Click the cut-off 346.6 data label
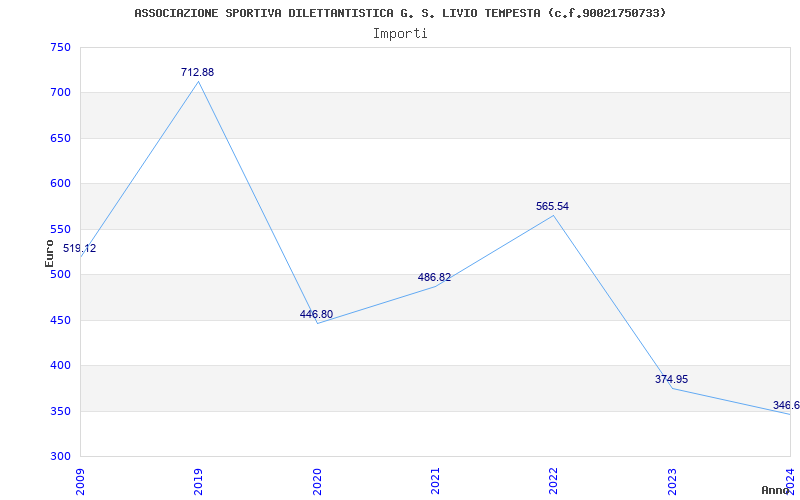 (x=786, y=406)
